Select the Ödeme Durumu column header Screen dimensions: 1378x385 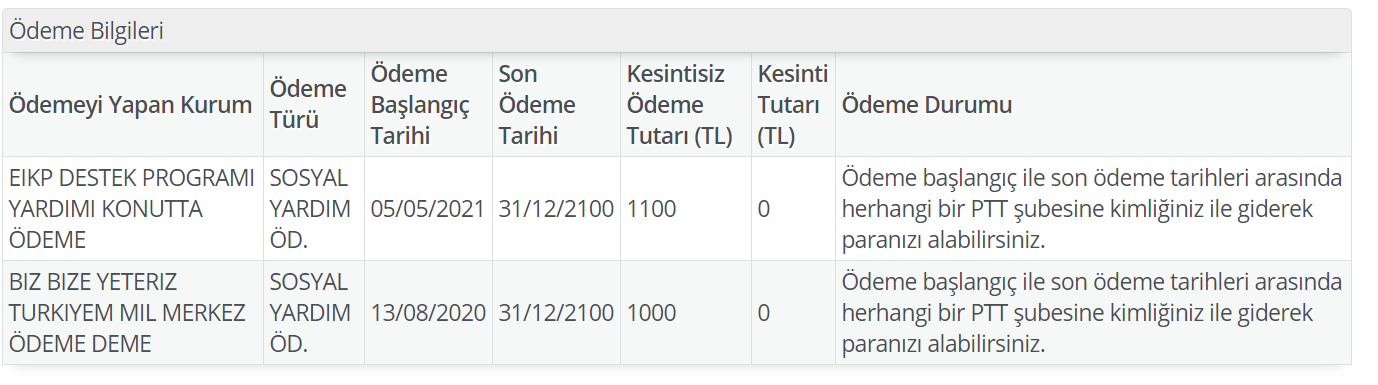coord(927,105)
